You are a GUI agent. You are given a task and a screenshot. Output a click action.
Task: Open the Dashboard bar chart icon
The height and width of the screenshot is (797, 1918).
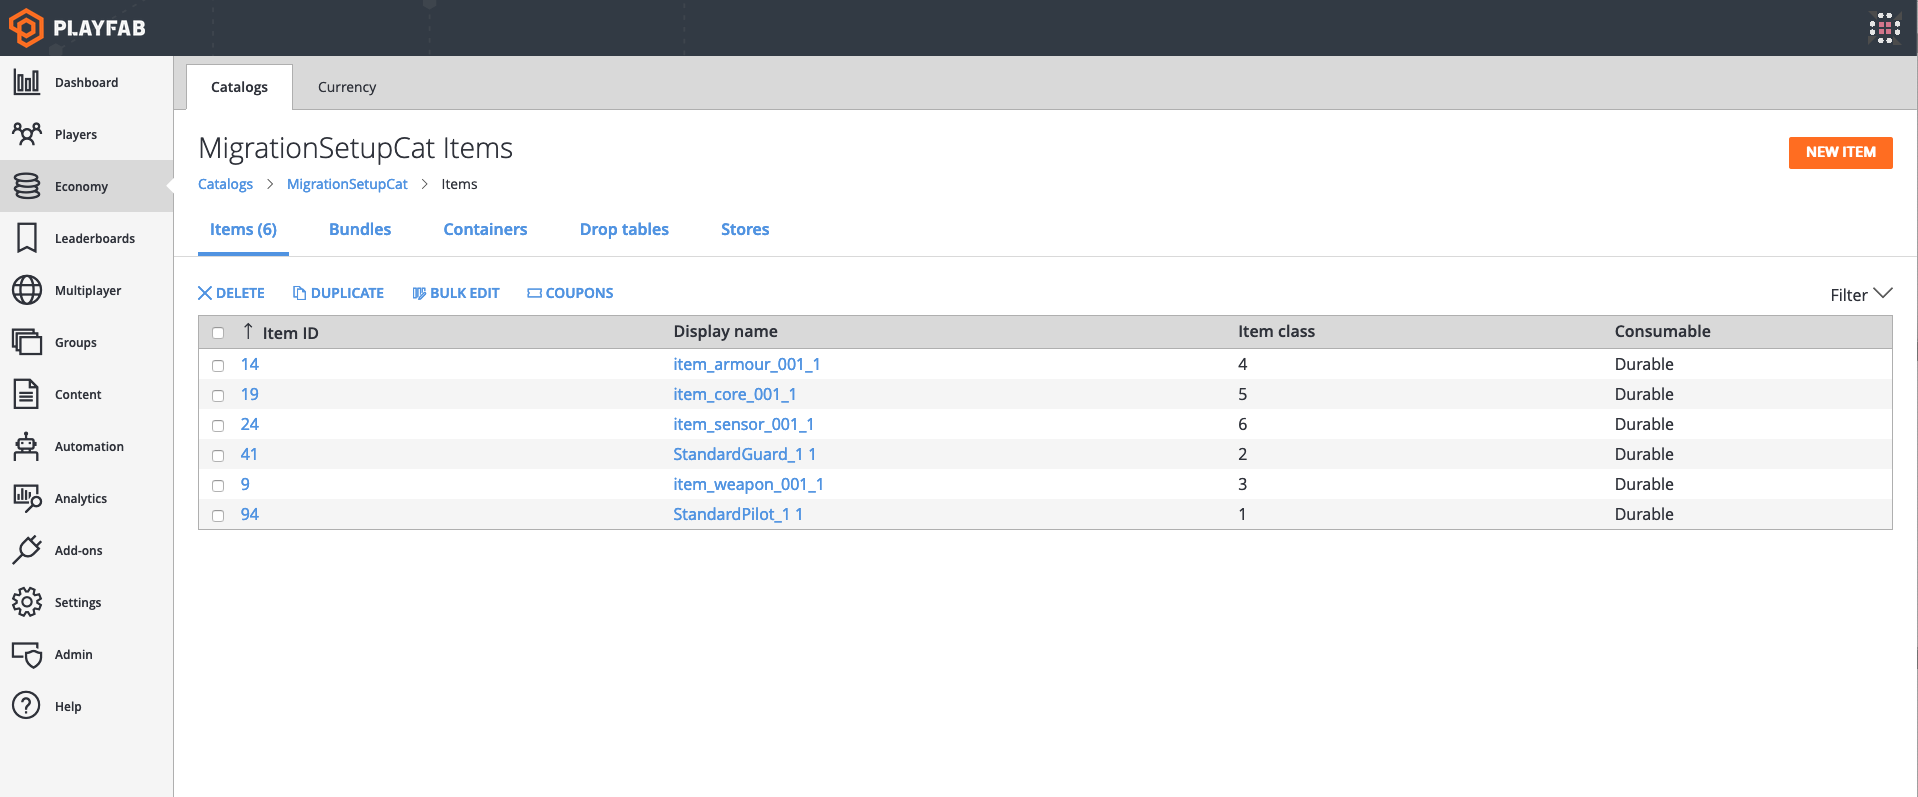tap(27, 82)
